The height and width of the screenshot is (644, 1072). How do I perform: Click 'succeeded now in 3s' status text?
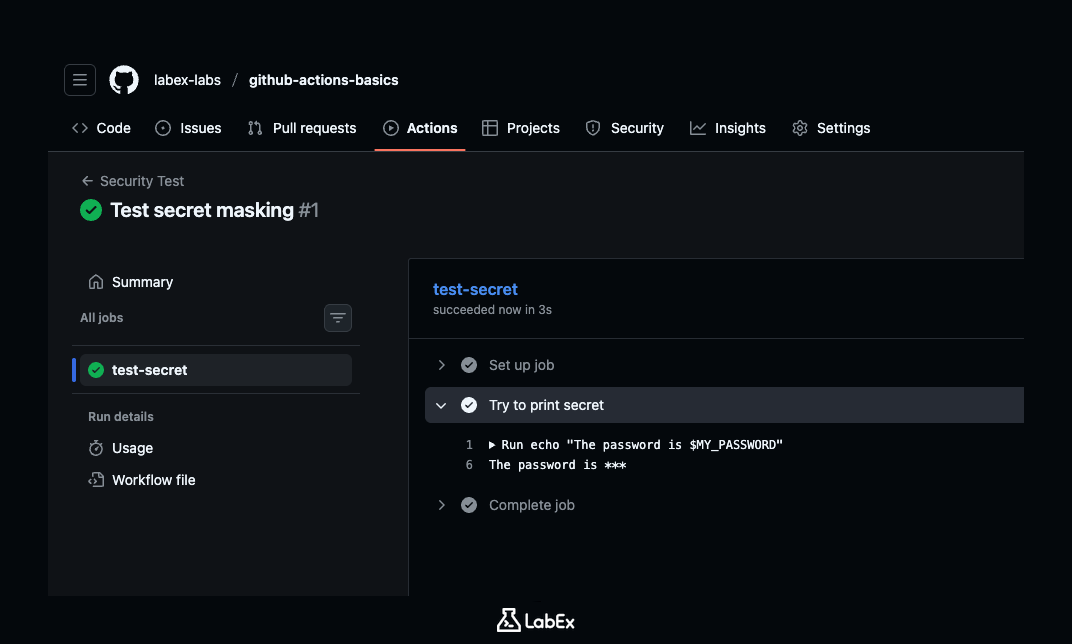492,310
